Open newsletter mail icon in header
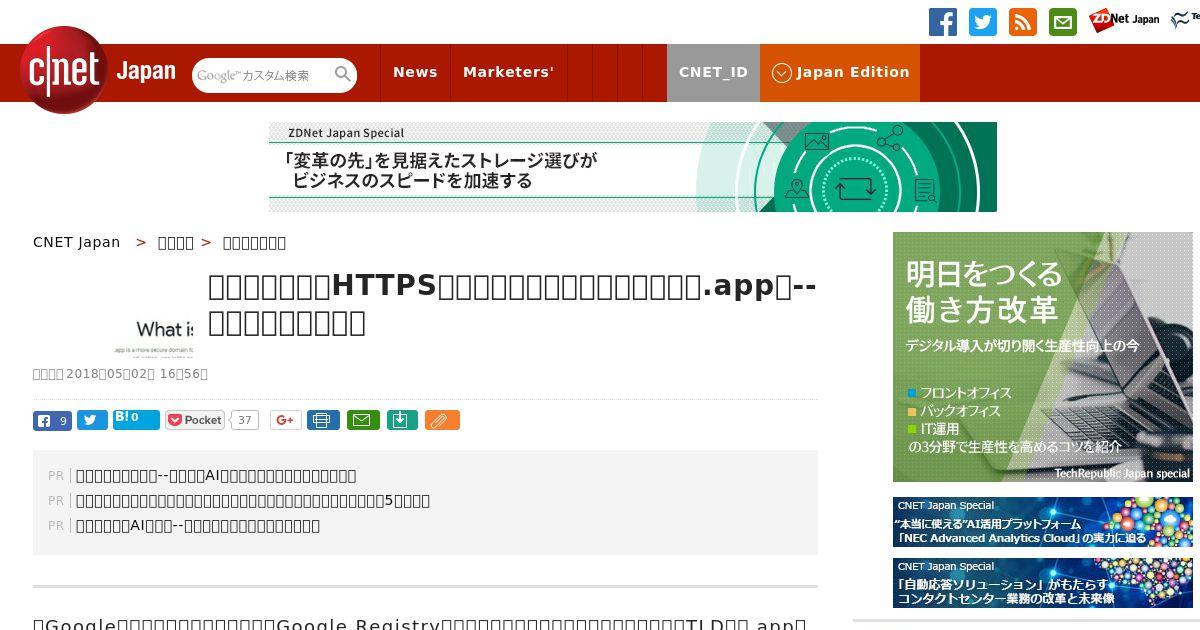Viewport: 1200px width, 630px height. click(1063, 22)
